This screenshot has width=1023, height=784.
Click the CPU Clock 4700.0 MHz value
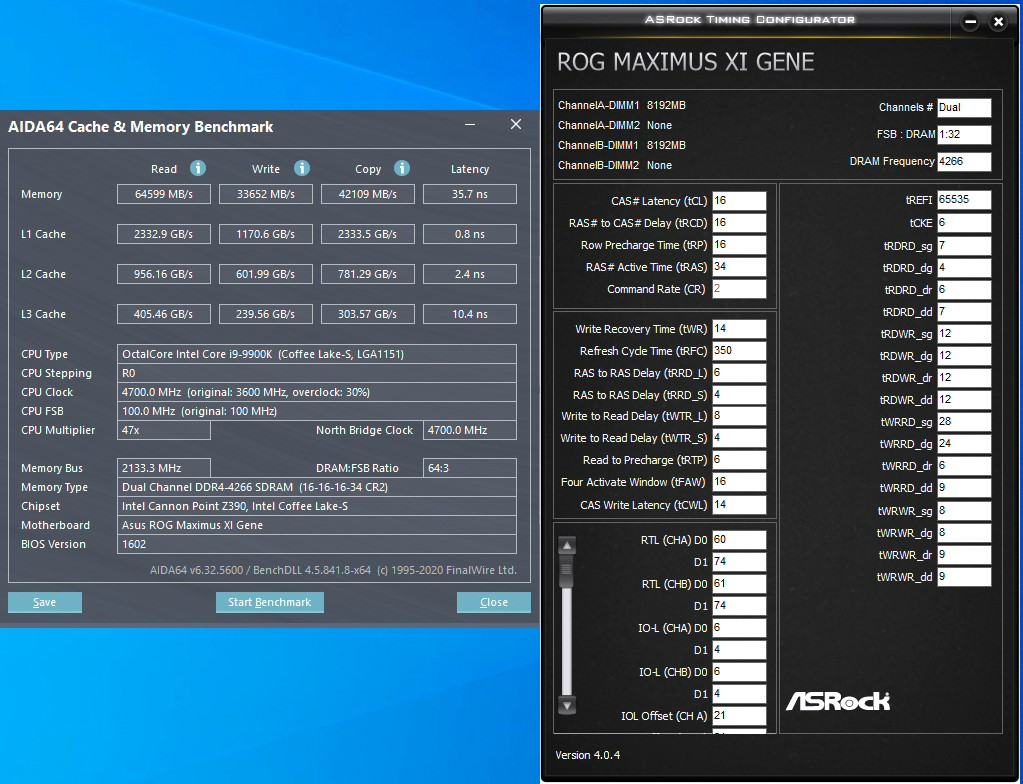click(x=316, y=392)
